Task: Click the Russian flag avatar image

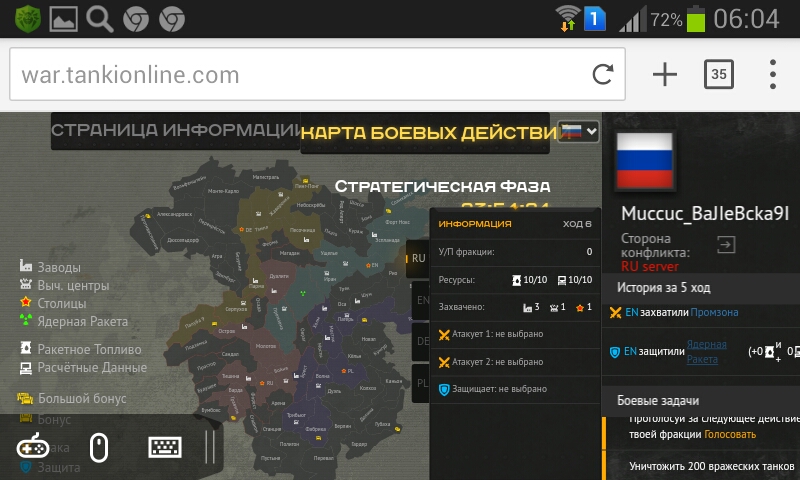Action: [x=644, y=160]
